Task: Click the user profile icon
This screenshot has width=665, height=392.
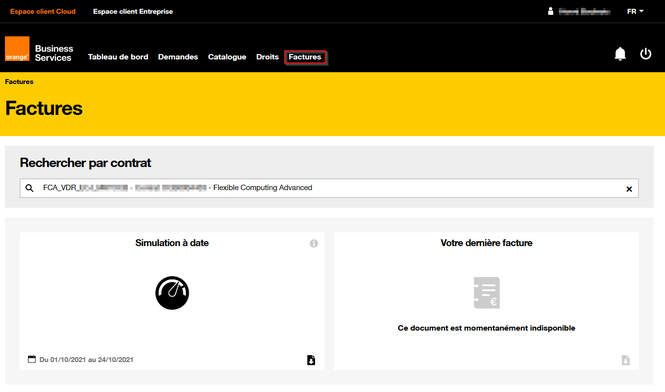Action: point(550,11)
